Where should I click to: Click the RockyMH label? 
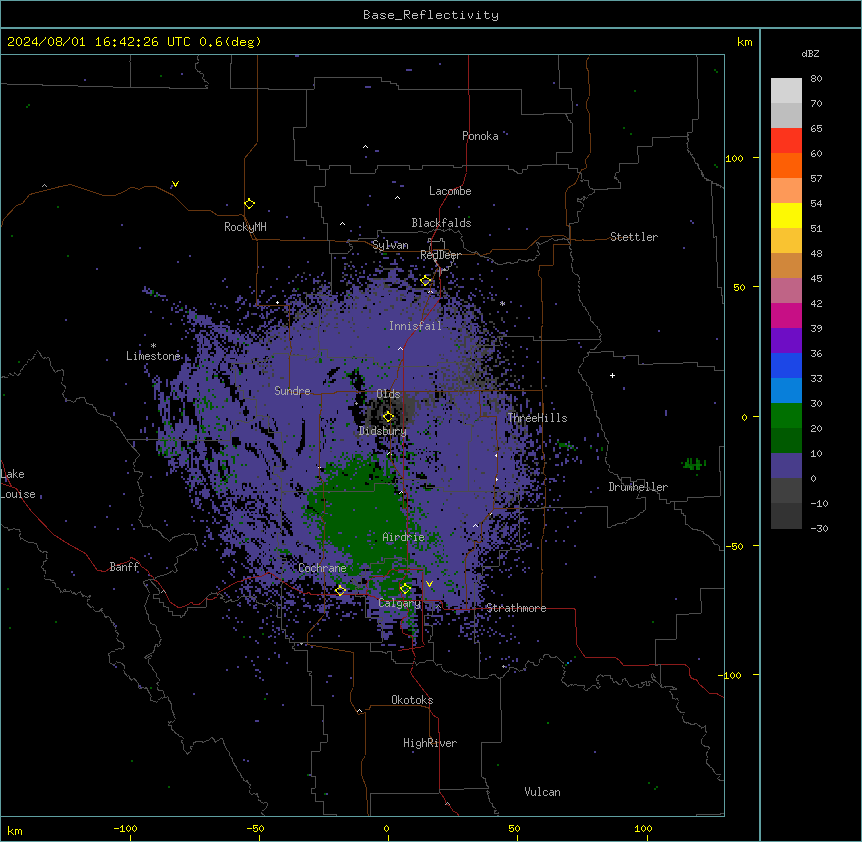pos(245,227)
